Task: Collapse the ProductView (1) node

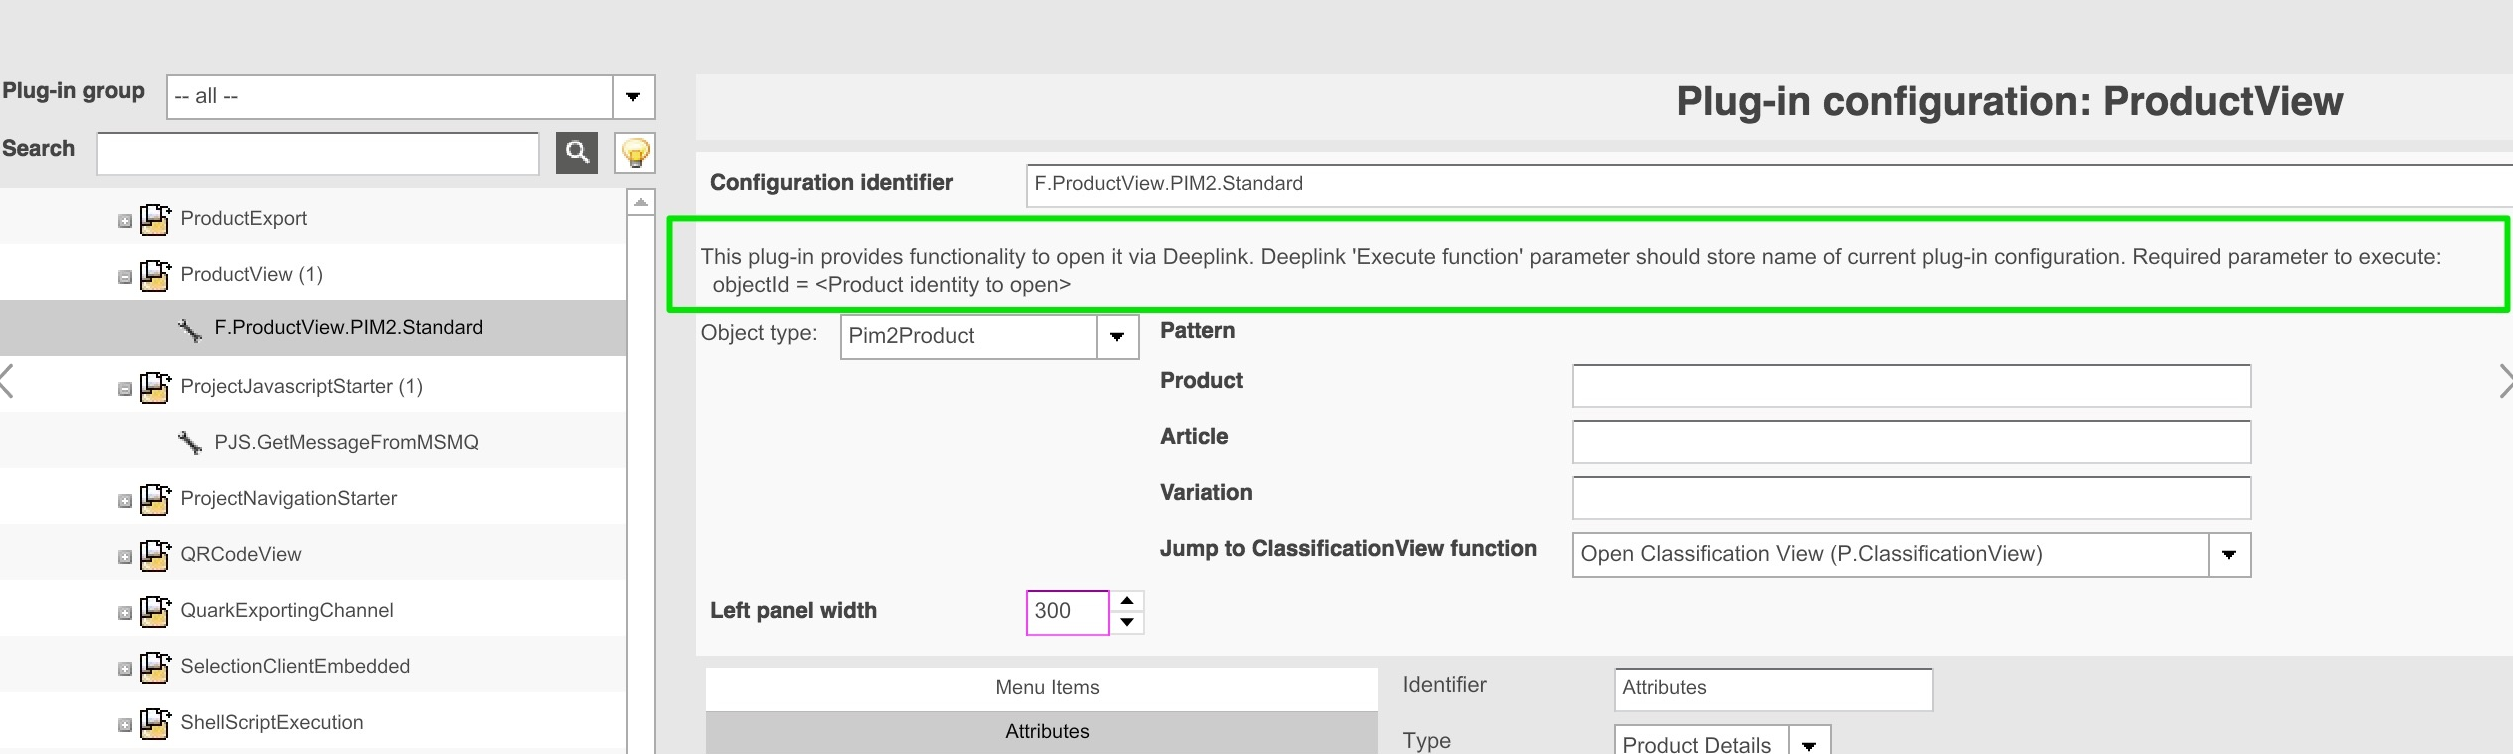Action: tap(125, 277)
